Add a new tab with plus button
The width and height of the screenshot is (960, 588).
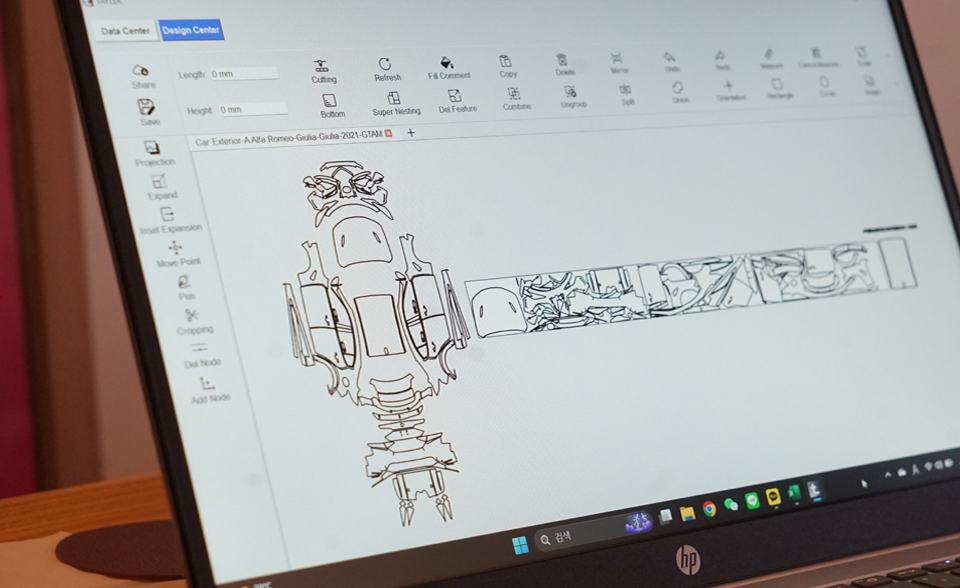point(410,133)
